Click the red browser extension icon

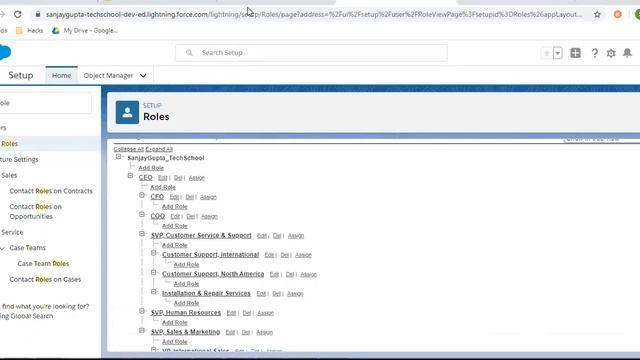pos(618,14)
